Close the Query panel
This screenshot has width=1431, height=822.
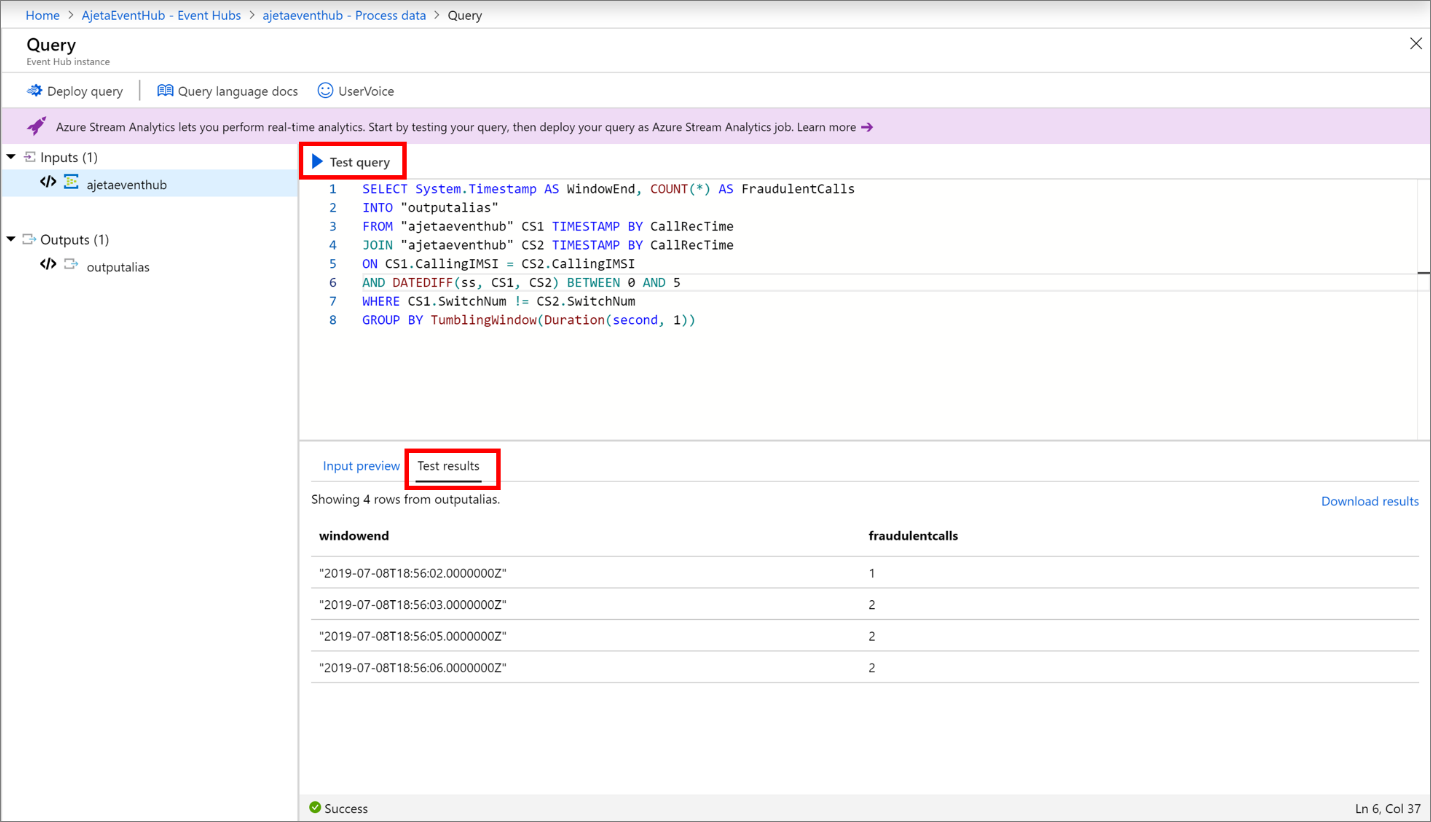(1415, 44)
